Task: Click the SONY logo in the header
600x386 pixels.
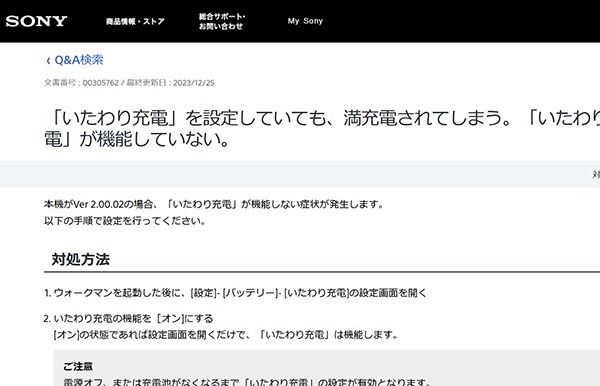Action: [x=36, y=21]
